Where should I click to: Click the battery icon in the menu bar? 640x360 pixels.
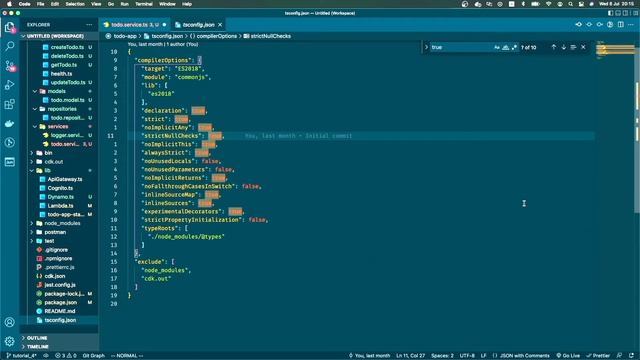(535, 4)
